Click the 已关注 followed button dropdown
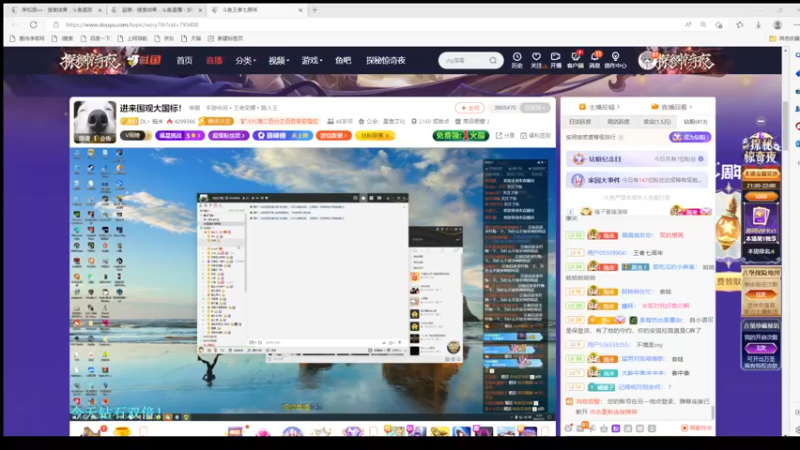The width and height of the screenshot is (800, 450). pos(535,108)
